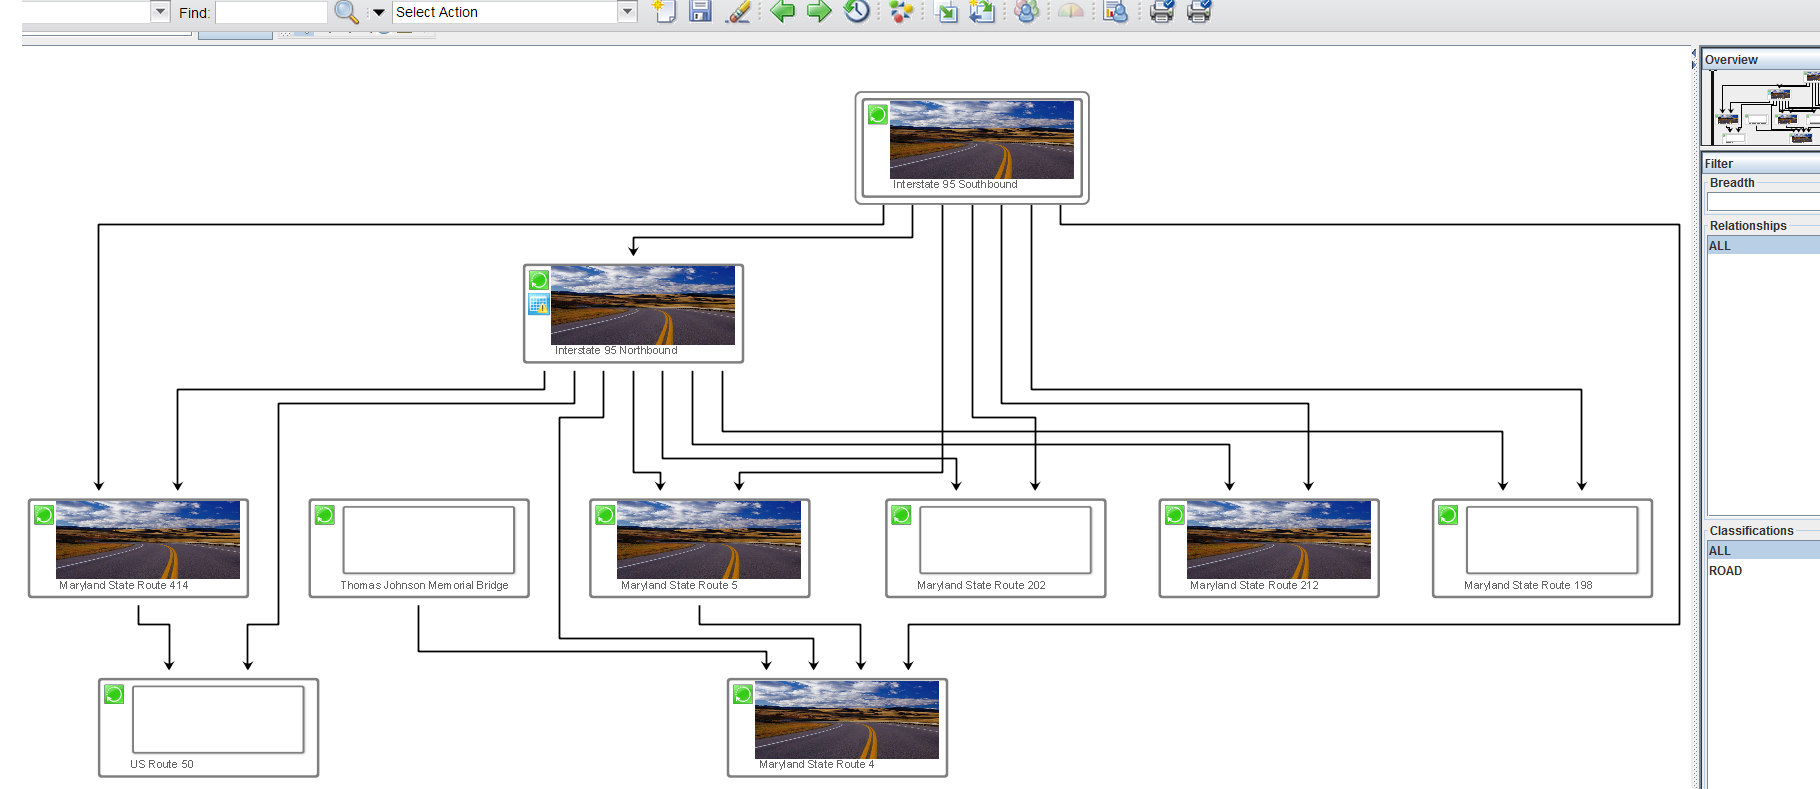The height and width of the screenshot is (789, 1820).
Task: Click the Find magnifying glass icon
Action: (346, 12)
